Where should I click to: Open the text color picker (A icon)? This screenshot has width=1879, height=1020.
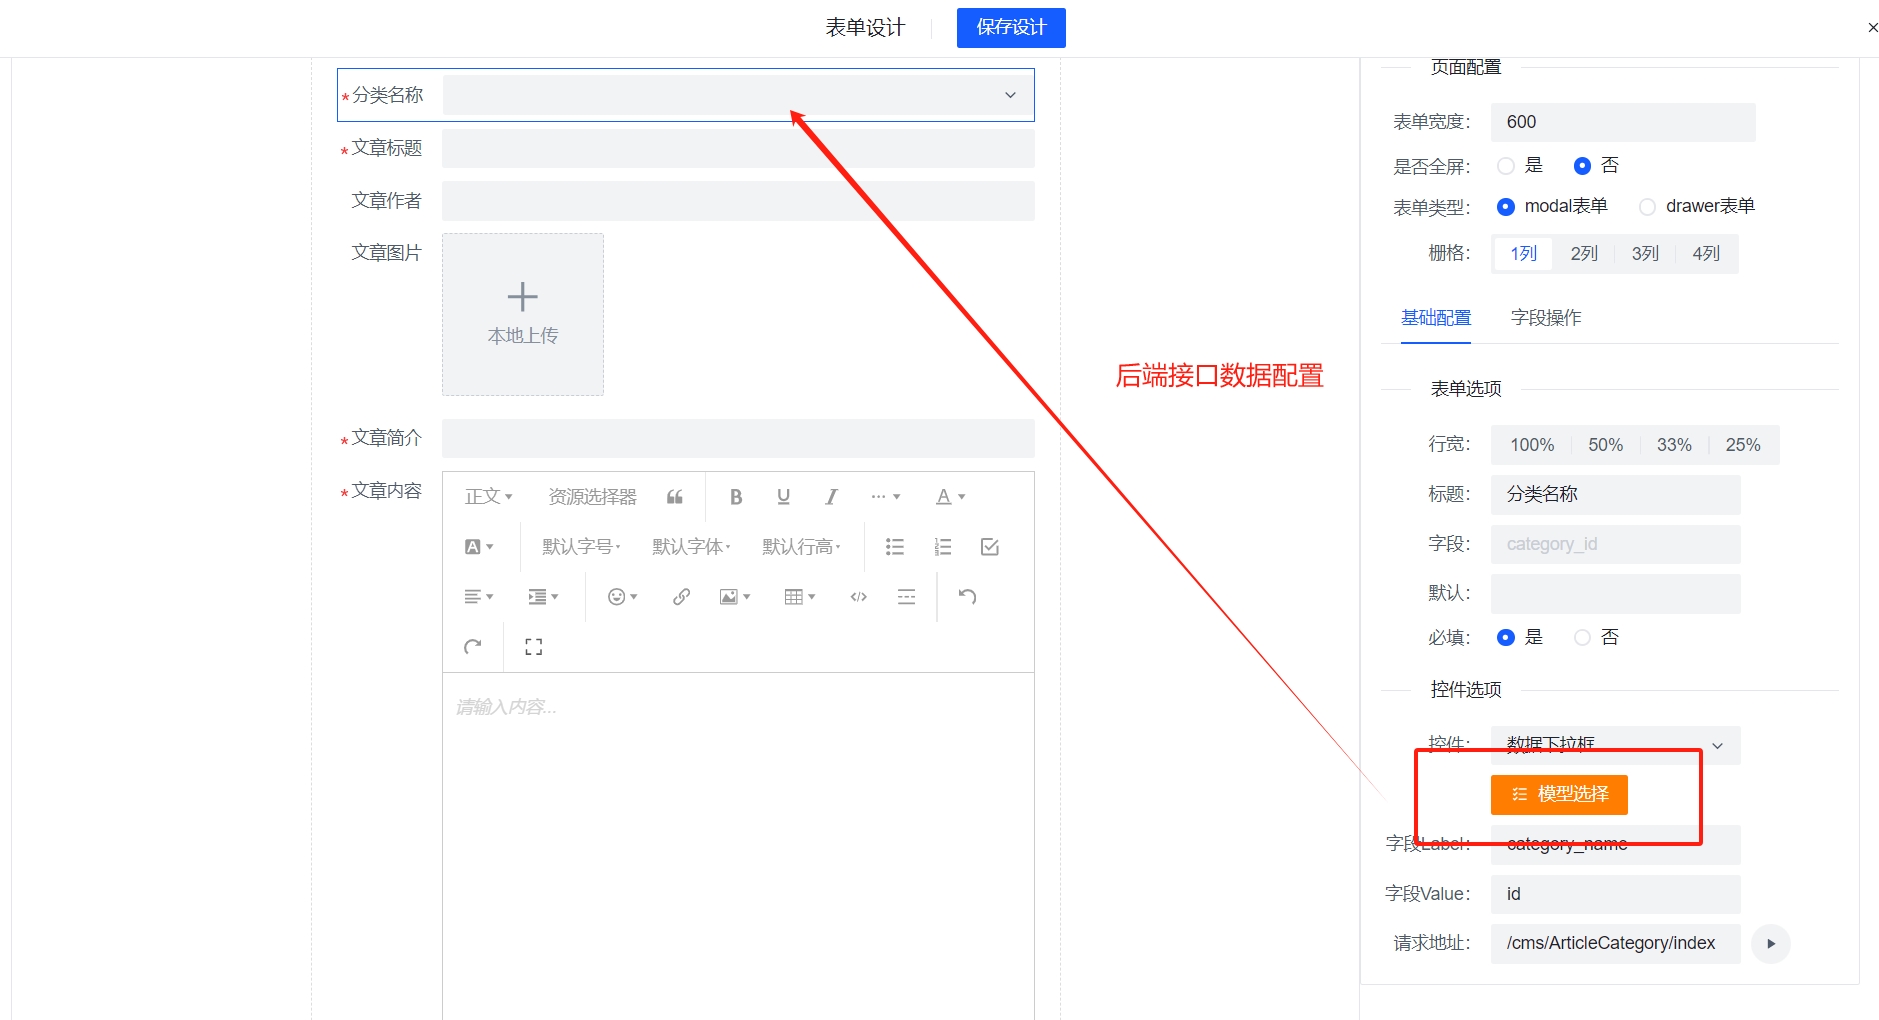click(x=949, y=497)
